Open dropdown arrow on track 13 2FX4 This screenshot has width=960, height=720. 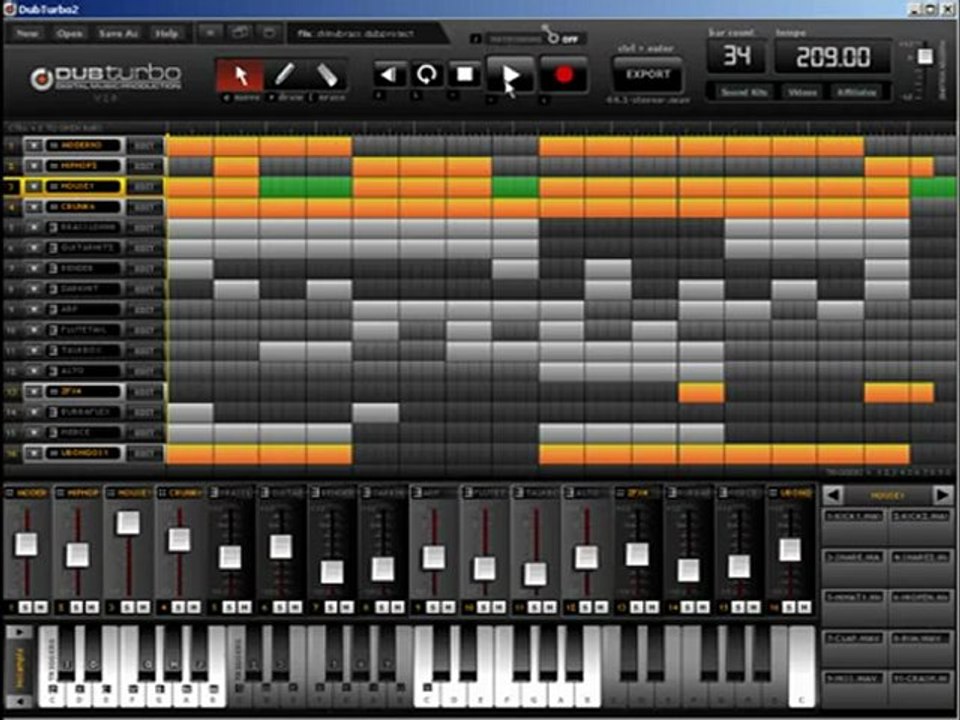point(34,391)
